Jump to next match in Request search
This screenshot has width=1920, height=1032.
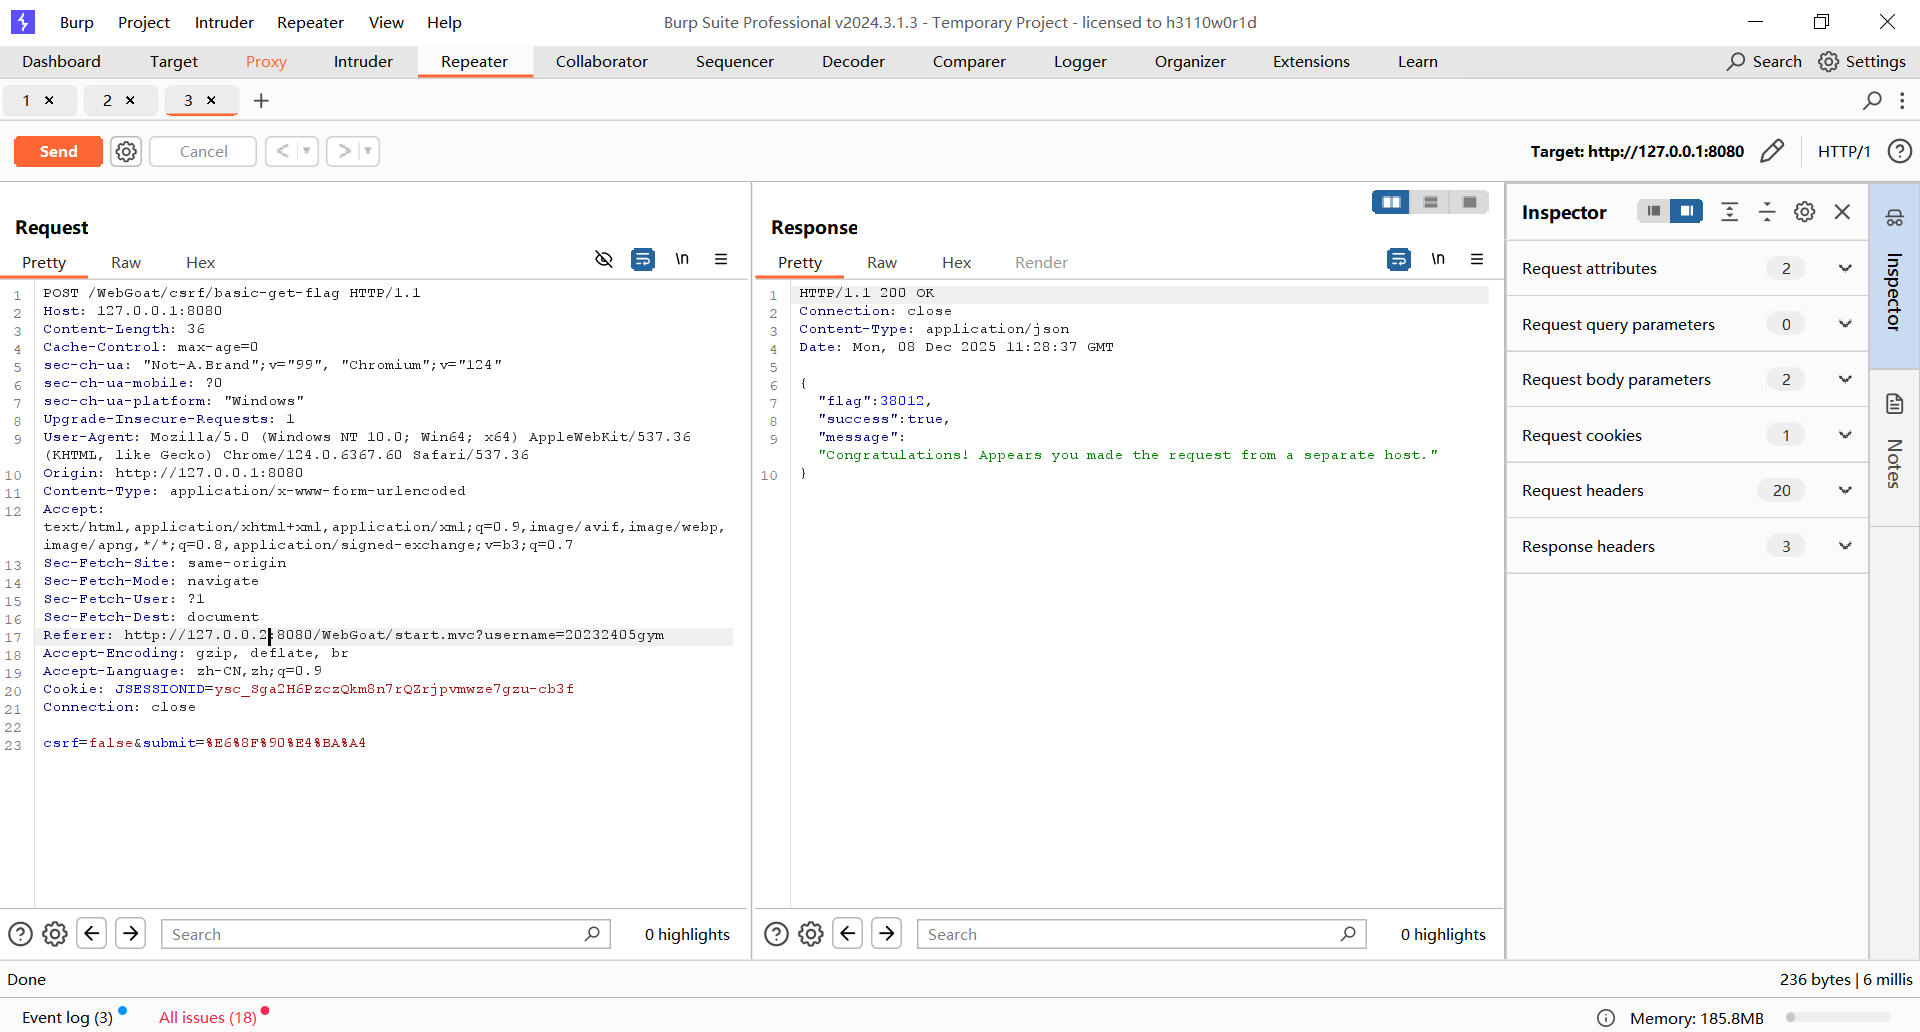pyautogui.click(x=131, y=933)
